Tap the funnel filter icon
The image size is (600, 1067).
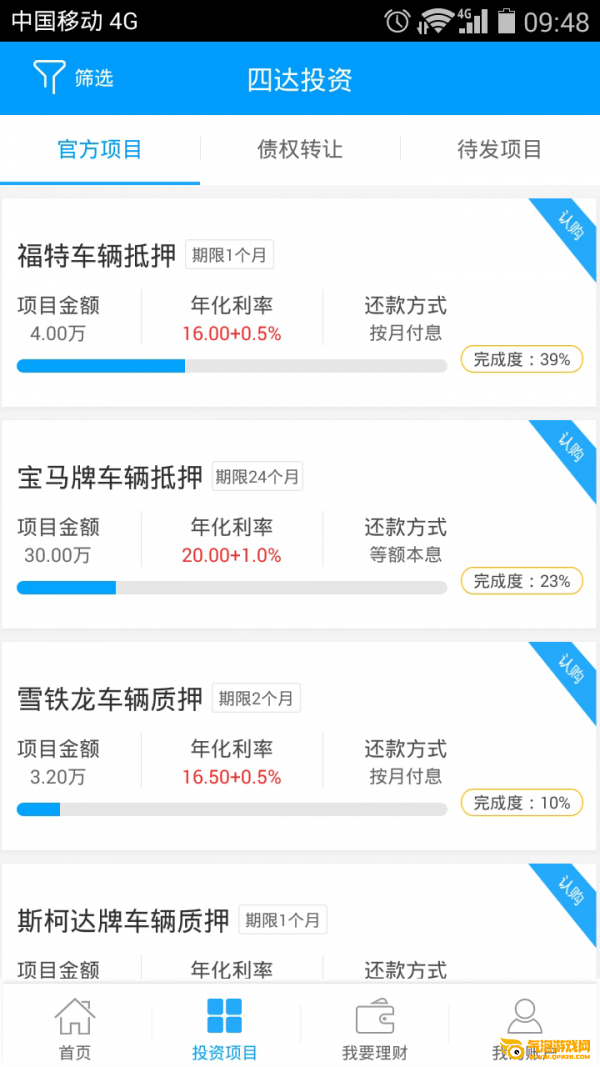point(49,78)
